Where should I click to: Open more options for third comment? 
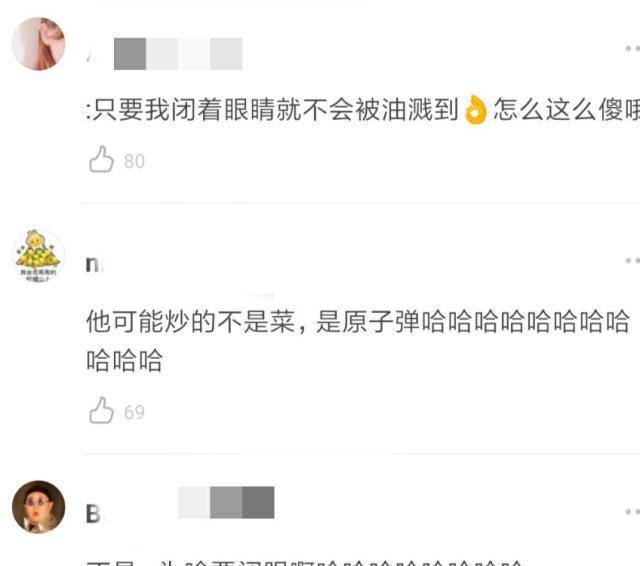[632, 511]
